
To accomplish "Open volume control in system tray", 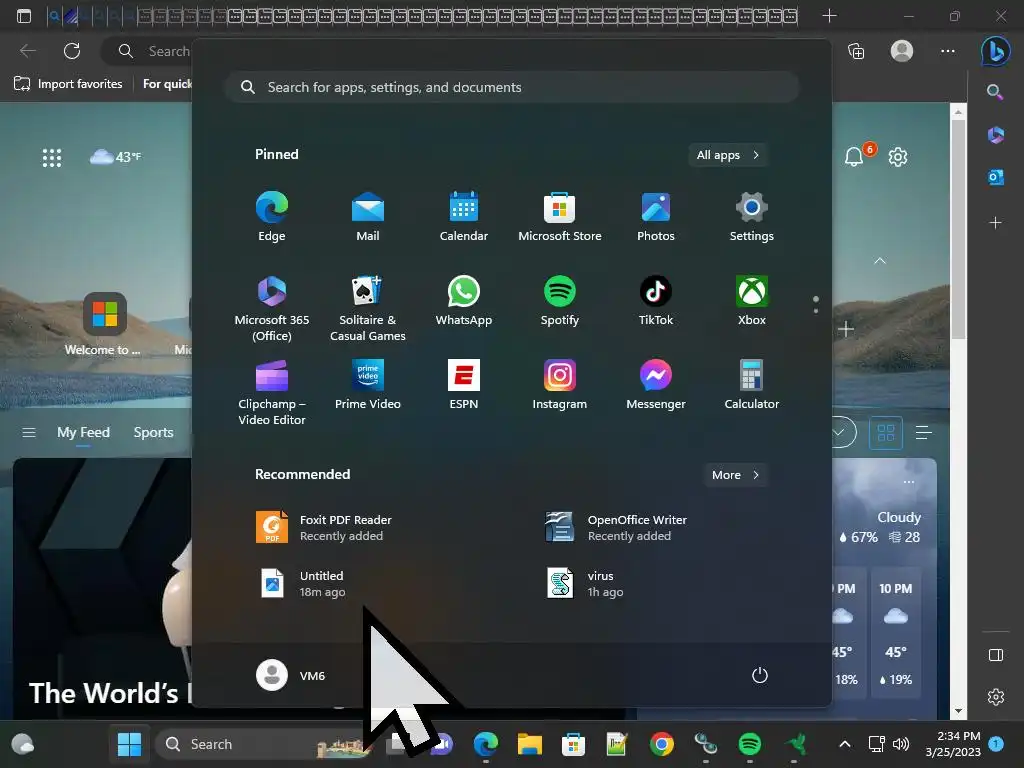I will 901,744.
